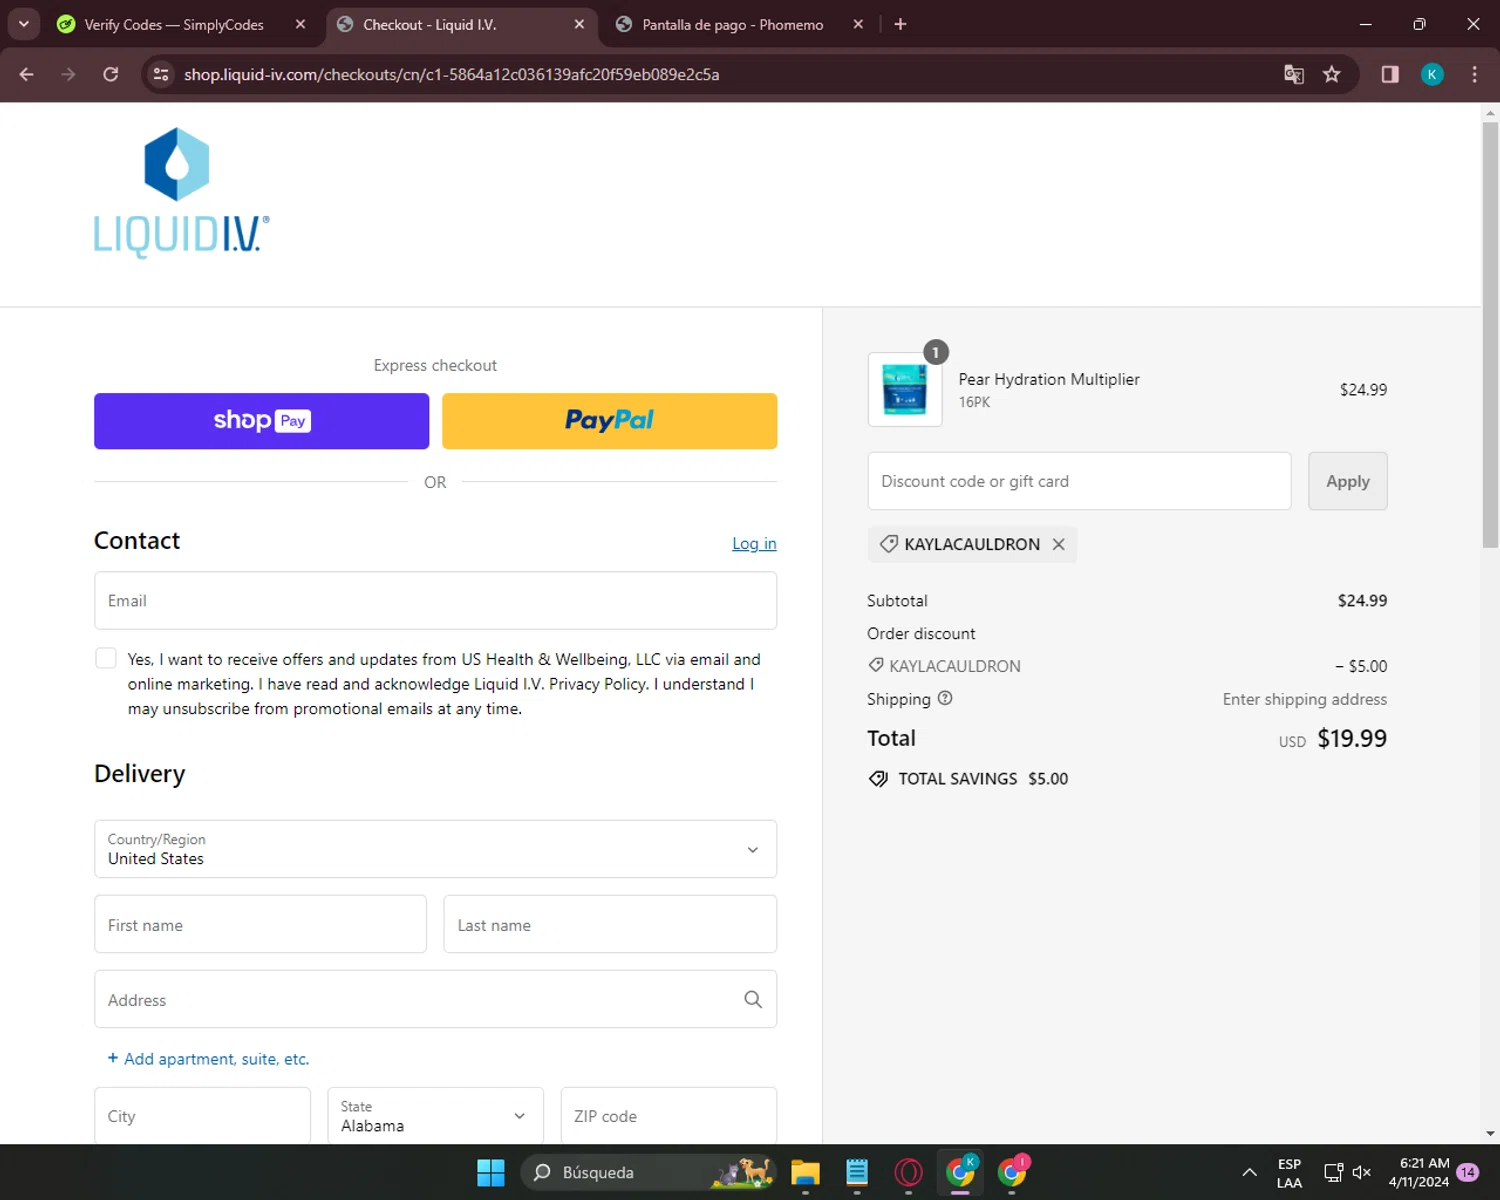Open Chrome three-dot menu
This screenshot has height=1200, width=1500.
click(1474, 74)
